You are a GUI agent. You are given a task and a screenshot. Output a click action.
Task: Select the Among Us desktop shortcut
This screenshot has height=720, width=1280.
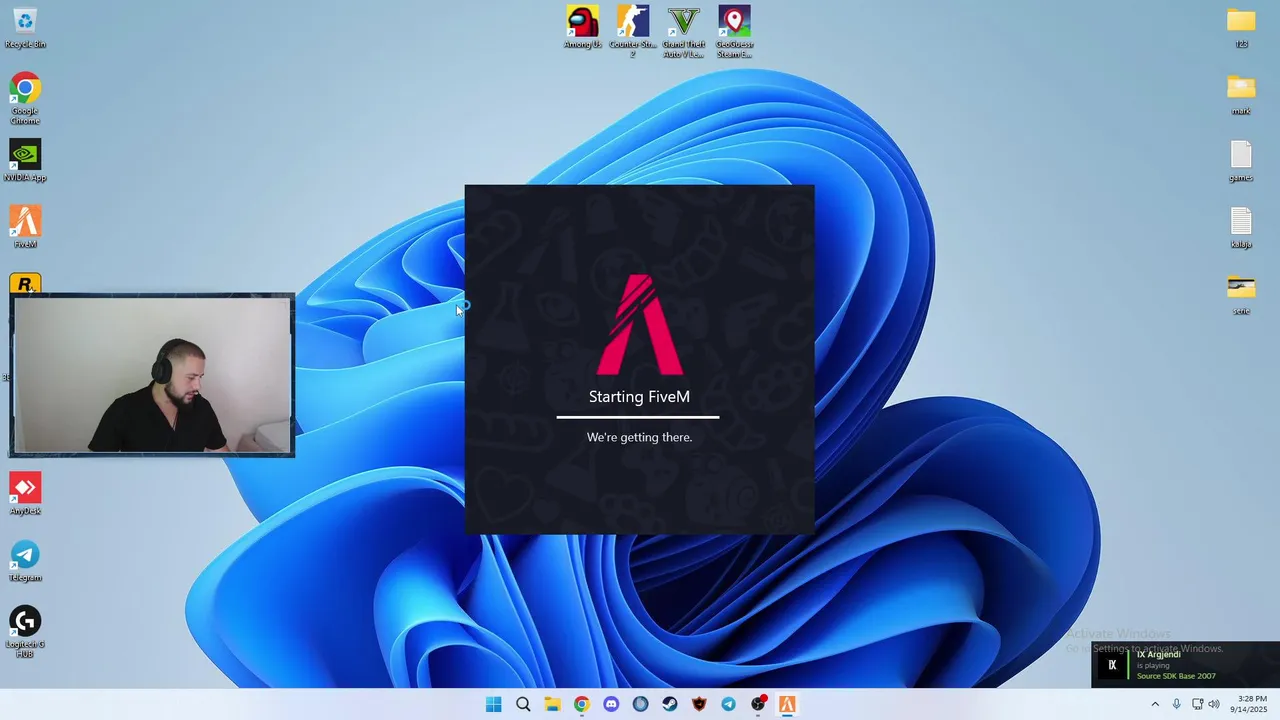583,27
